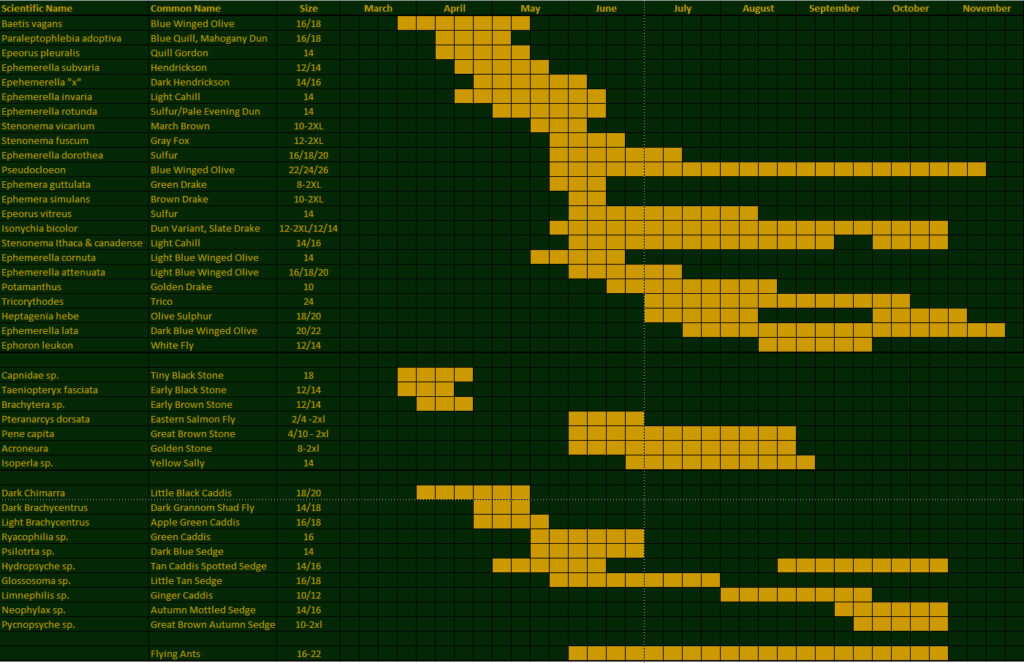The height and width of the screenshot is (663, 1024).
Task: Select the "November" month header
Action: tap(986, 8)
